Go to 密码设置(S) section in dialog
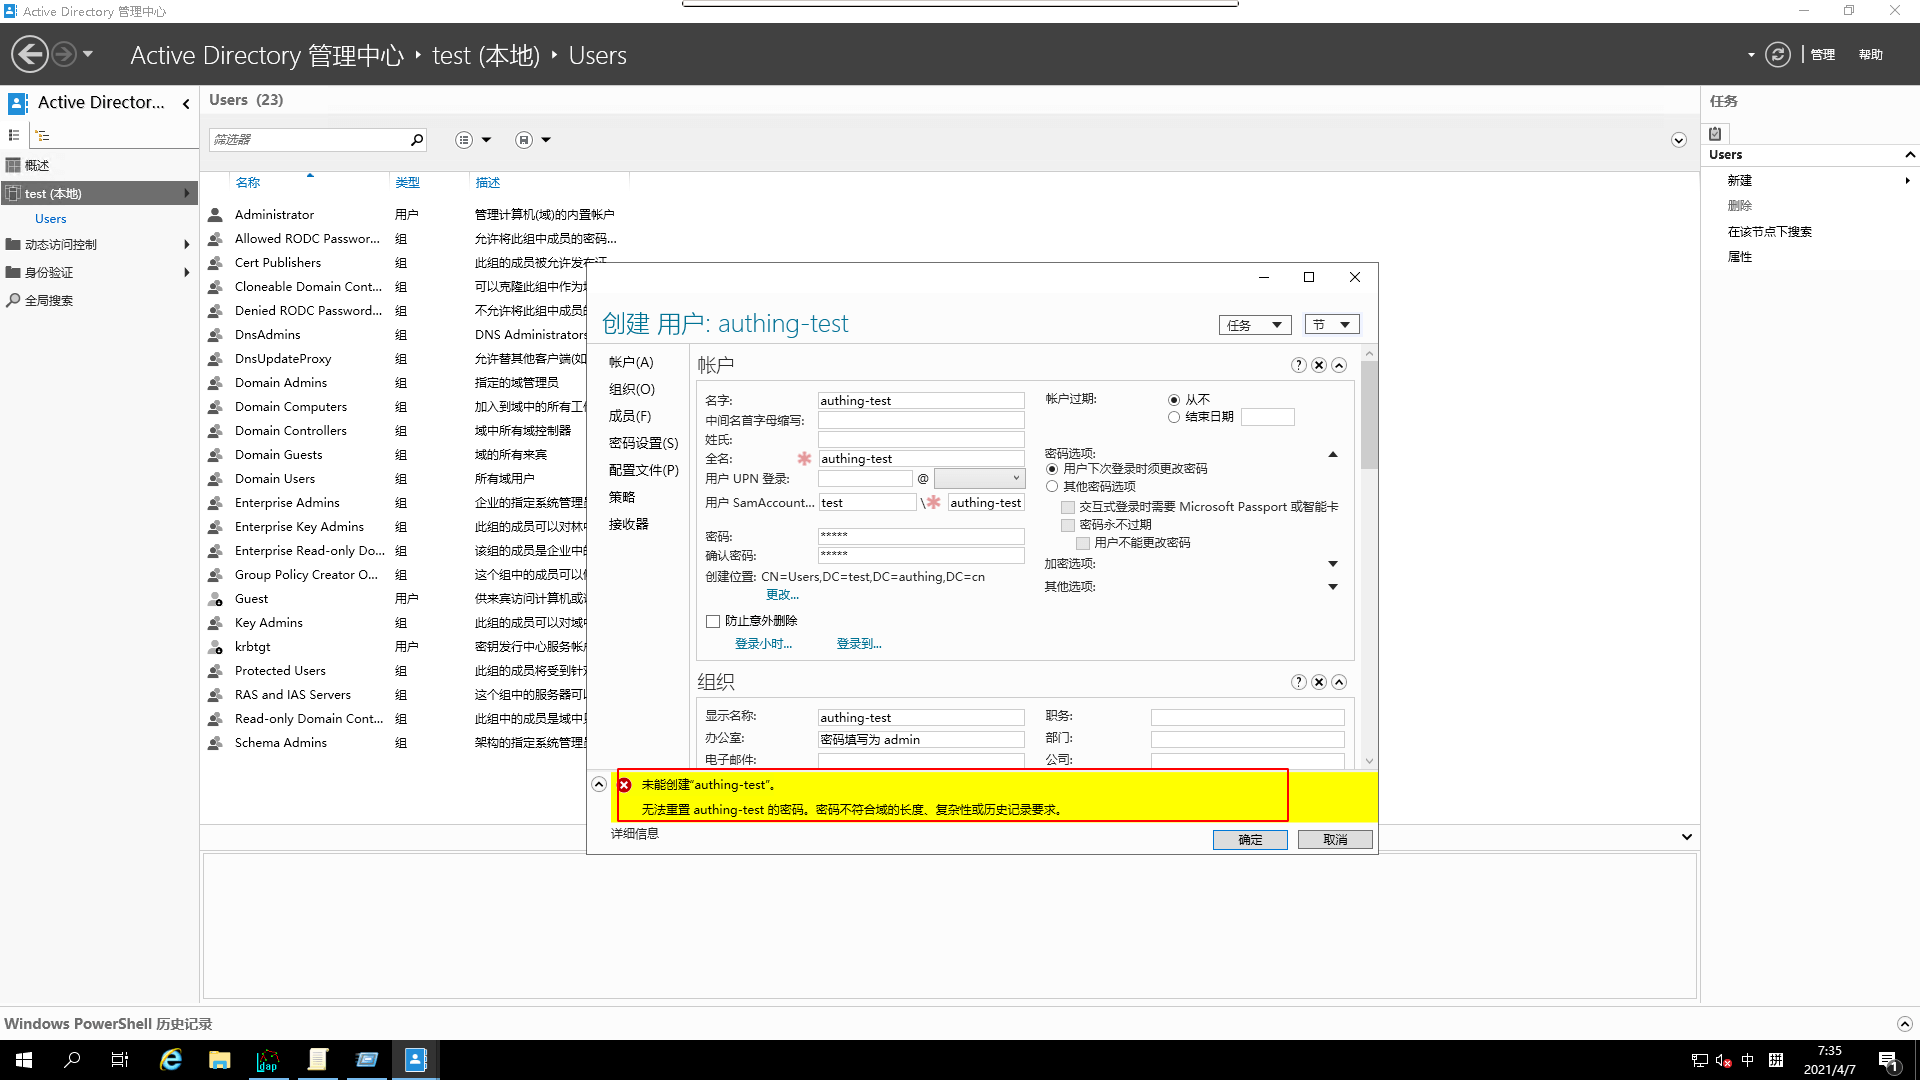Viewport: 1920px width, 1080px height. click(643, 443)
